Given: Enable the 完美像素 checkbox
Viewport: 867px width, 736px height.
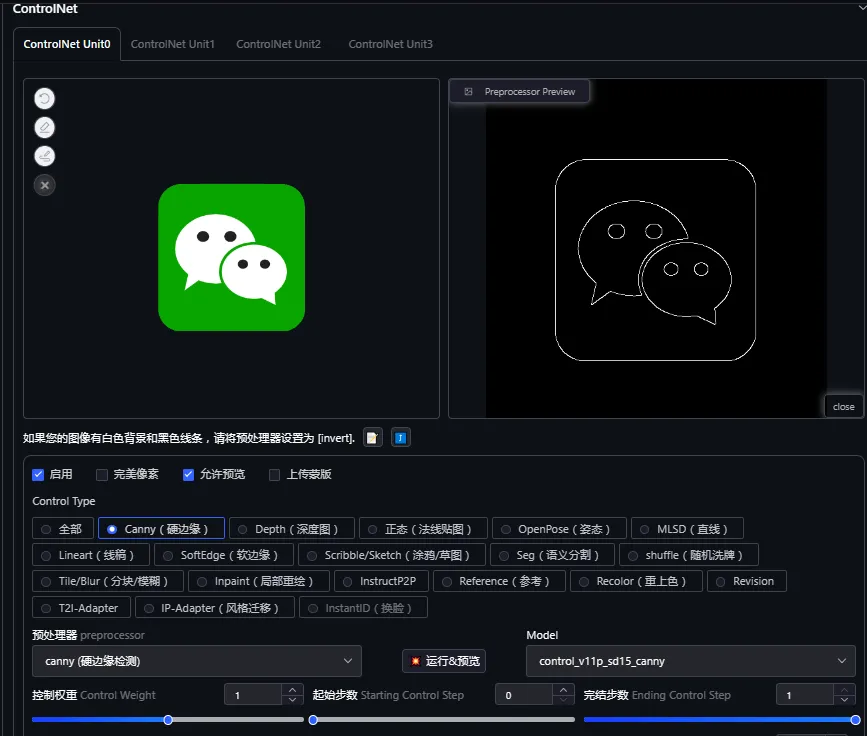Looking at the screenshot, I should pyautogui.click(x=102, y=475).
